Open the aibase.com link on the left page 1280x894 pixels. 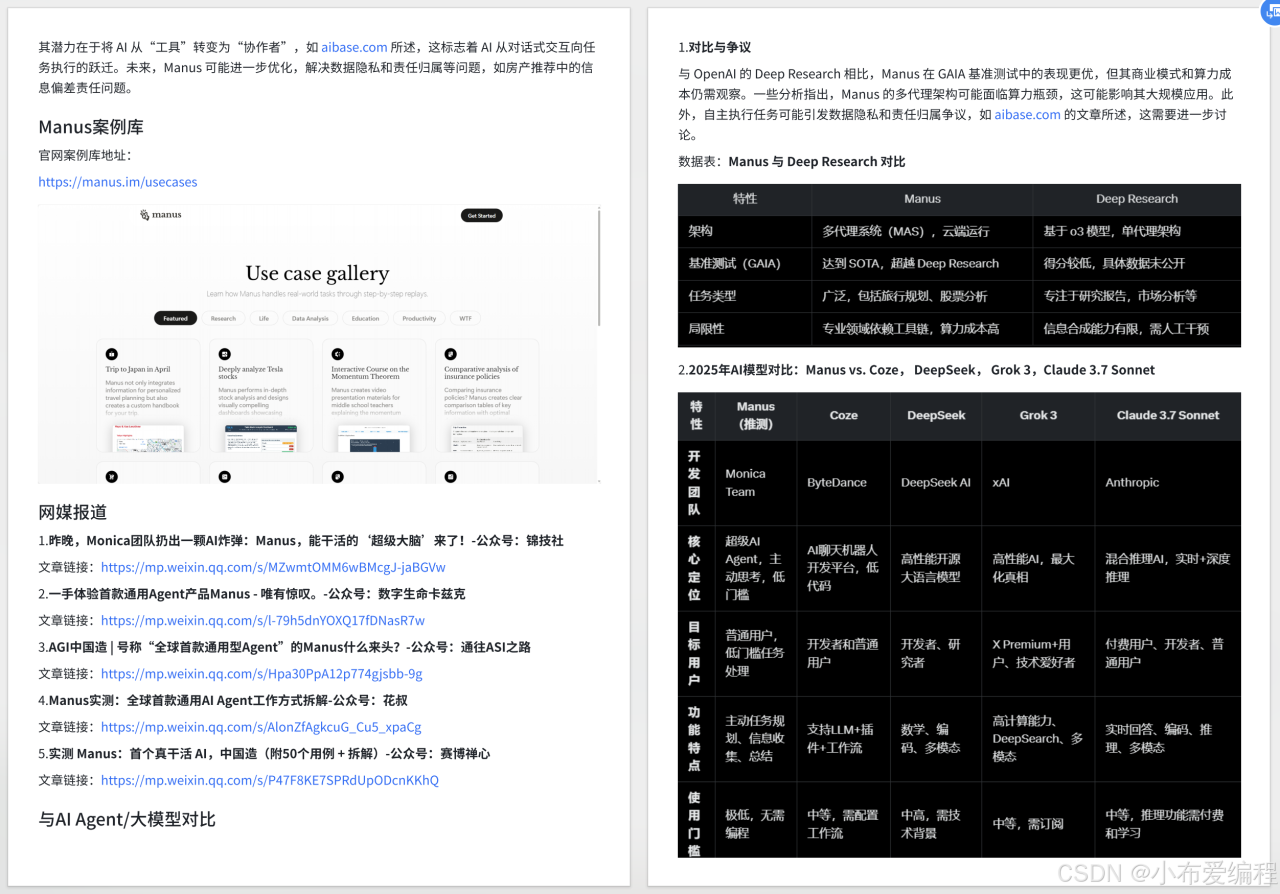tap(354, 47)
